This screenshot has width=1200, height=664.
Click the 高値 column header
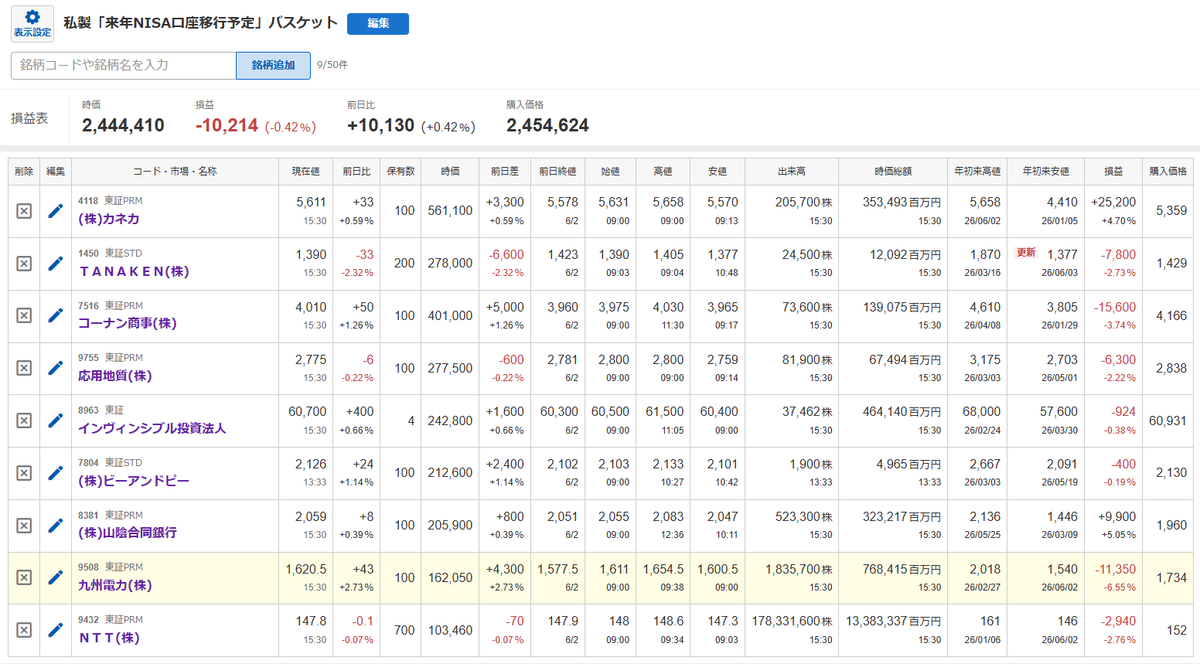(663, 171)
